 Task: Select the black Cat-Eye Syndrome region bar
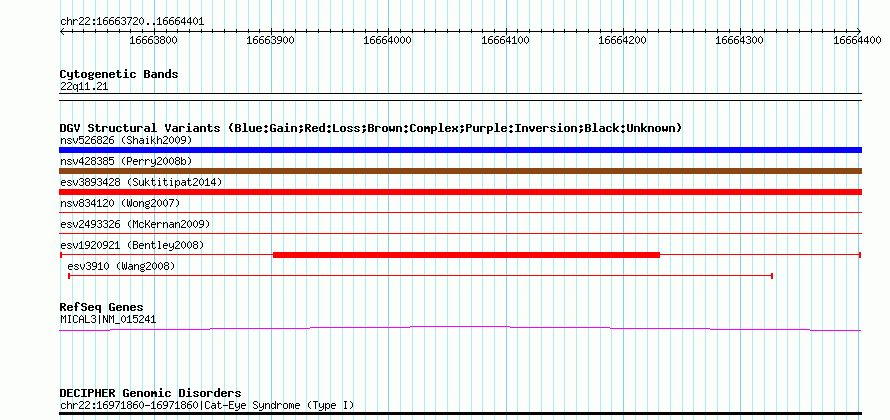[x=460, y=413]
